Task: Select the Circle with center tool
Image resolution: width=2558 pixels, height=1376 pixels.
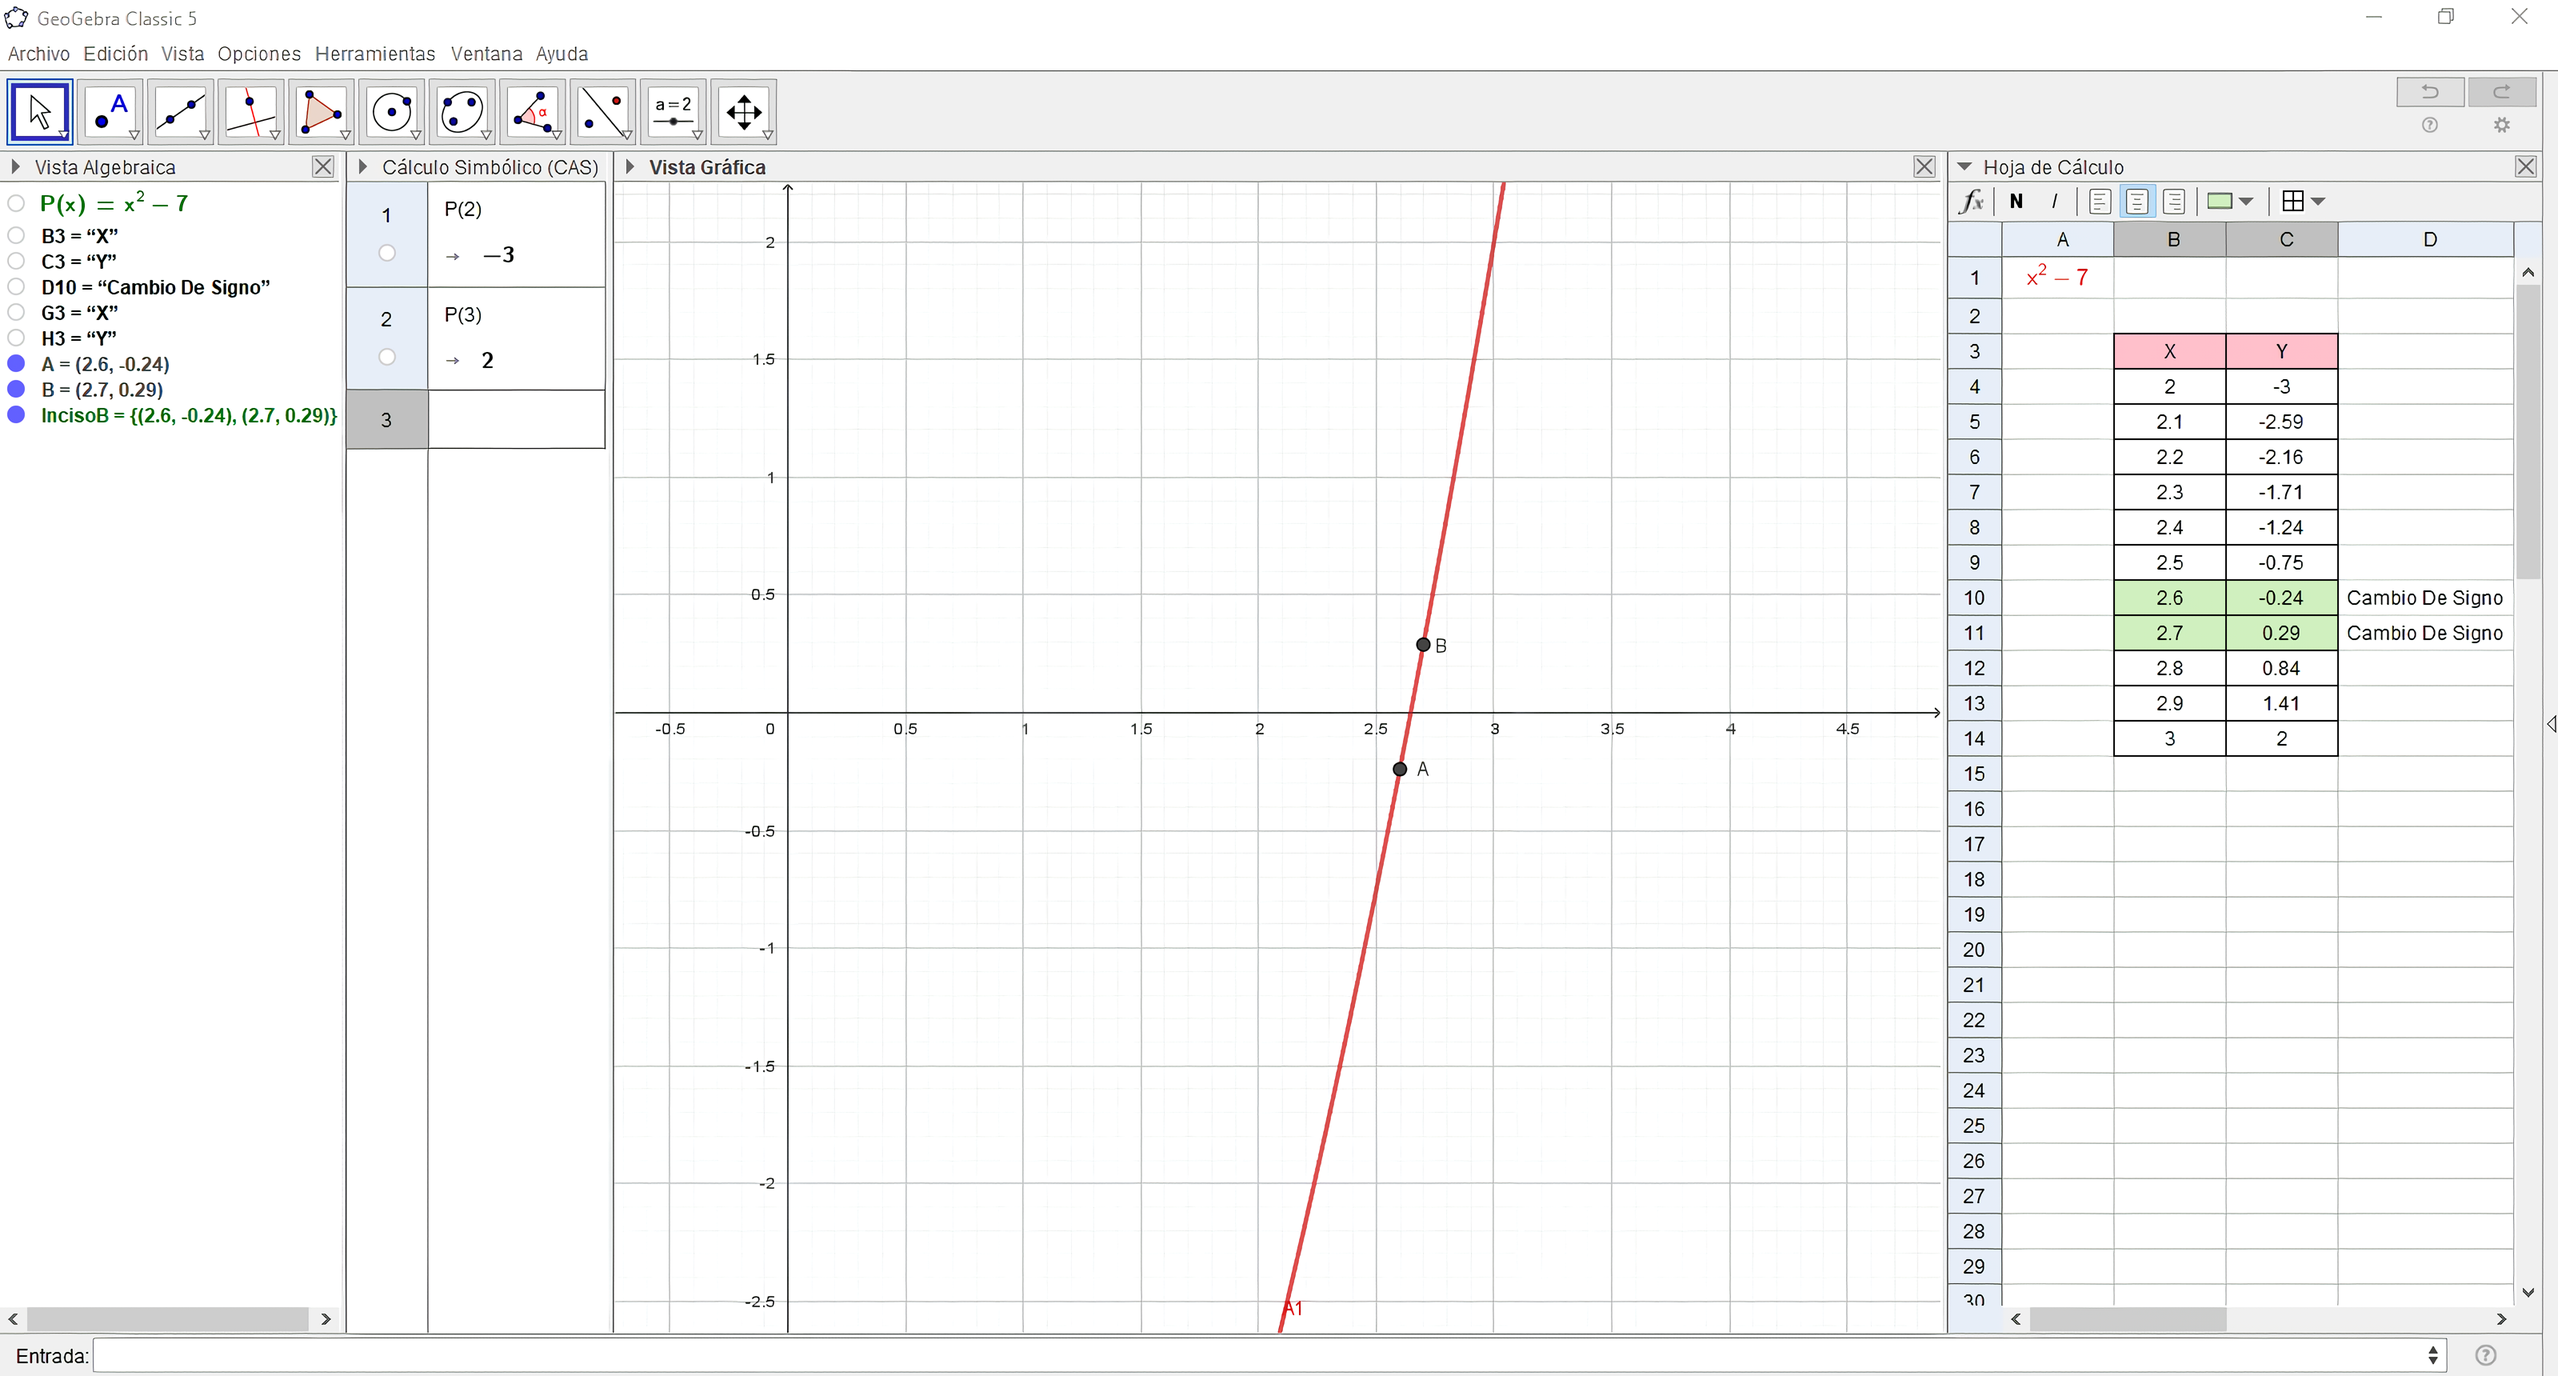Action: 392,111
